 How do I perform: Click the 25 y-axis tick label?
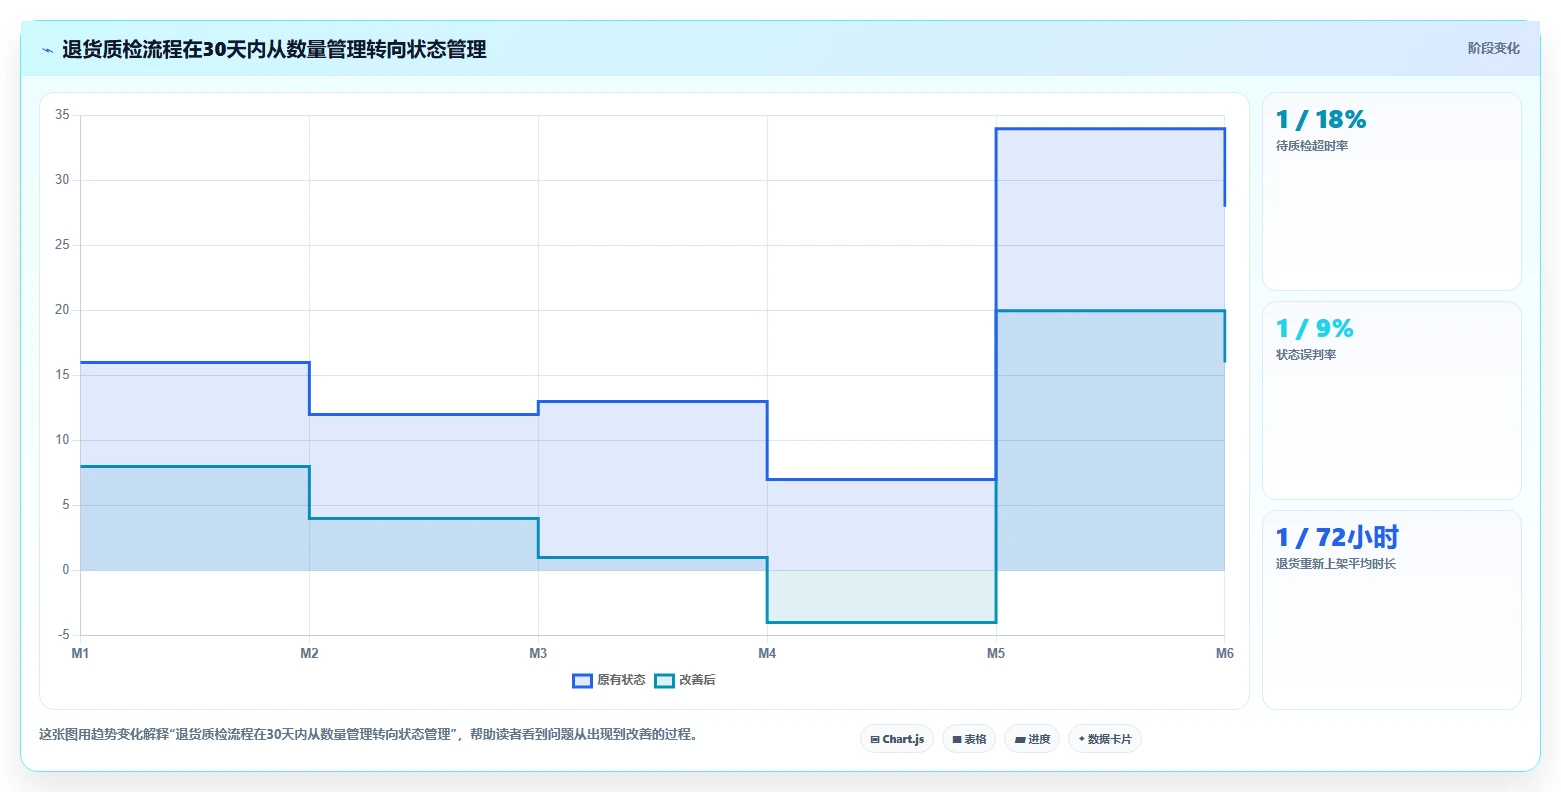pyautogui.click(x=62, y=245)
